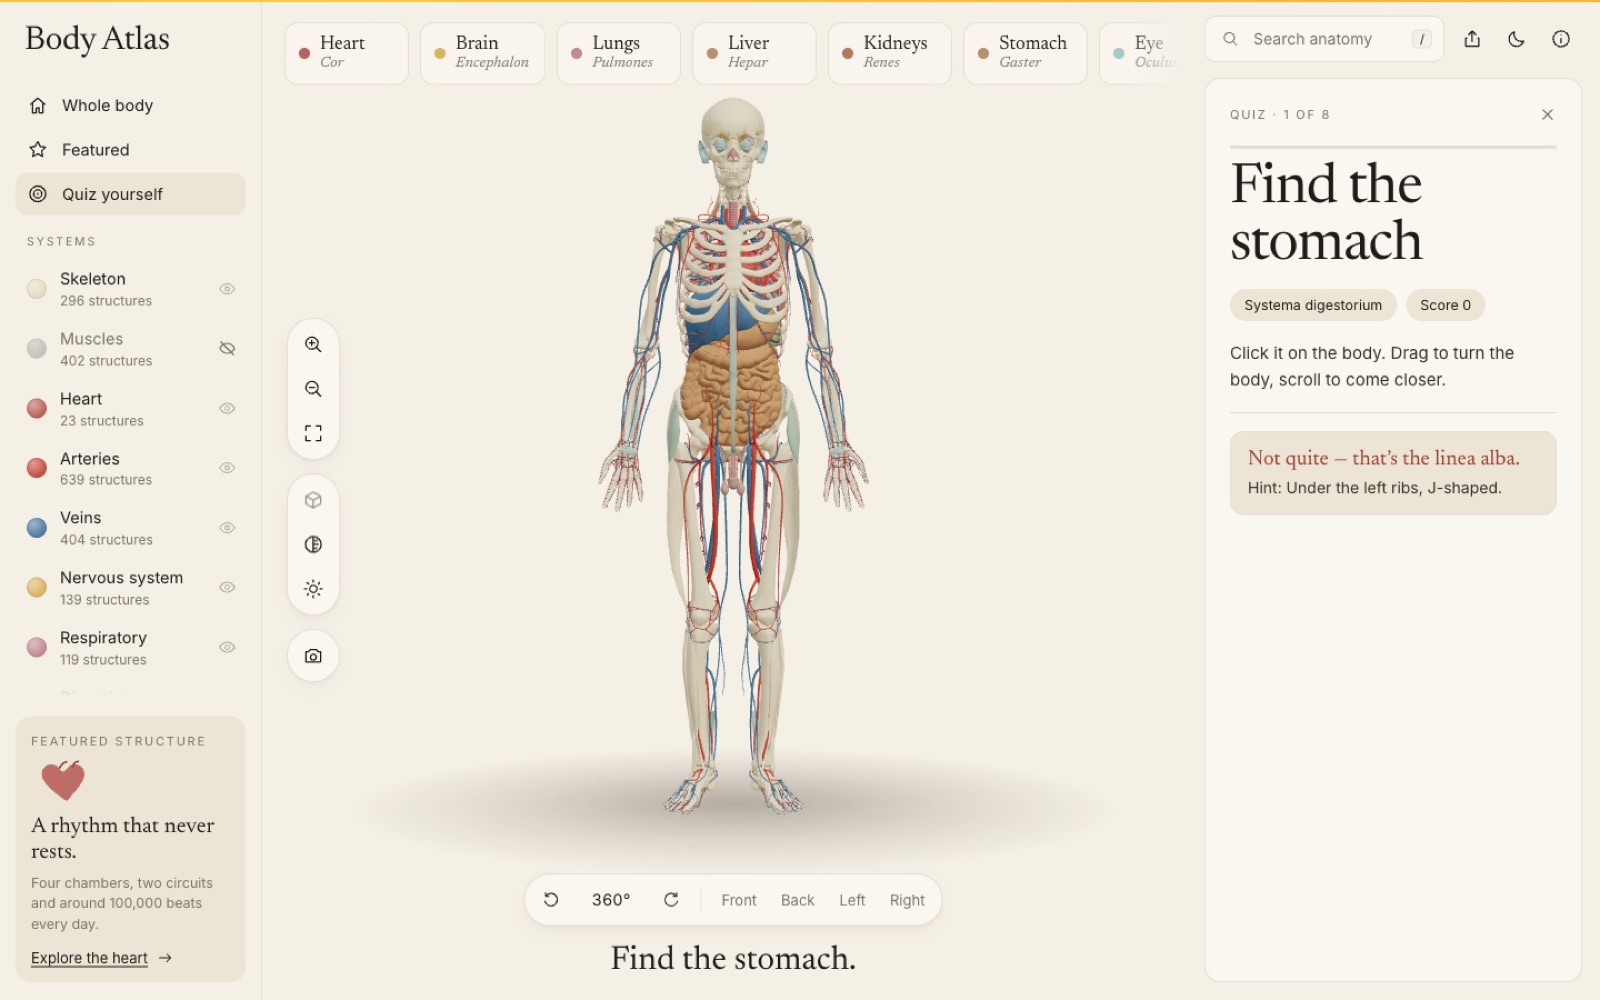Select the Heart Cor organ chip
The height and width of the screenshot is (1000, 1600).
347,53
